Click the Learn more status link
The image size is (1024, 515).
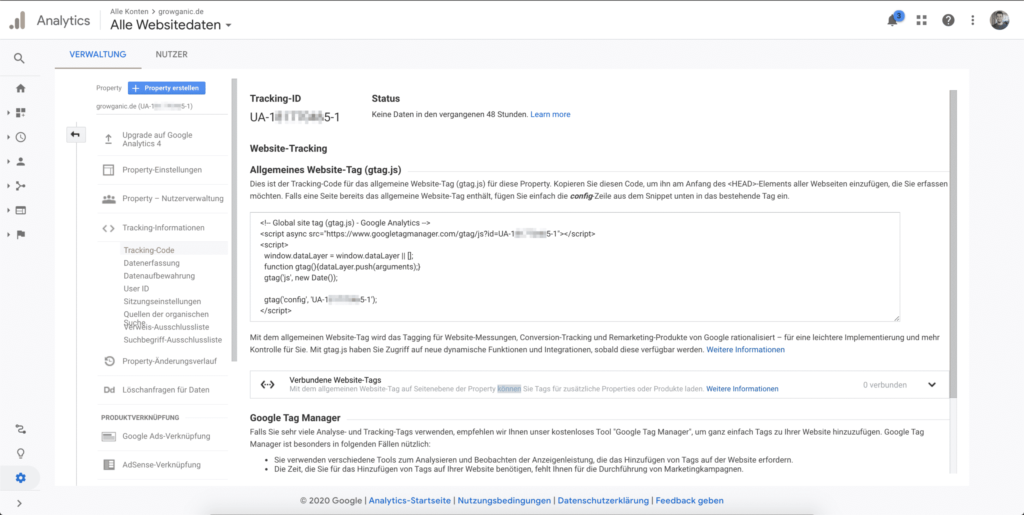(550, 114)
